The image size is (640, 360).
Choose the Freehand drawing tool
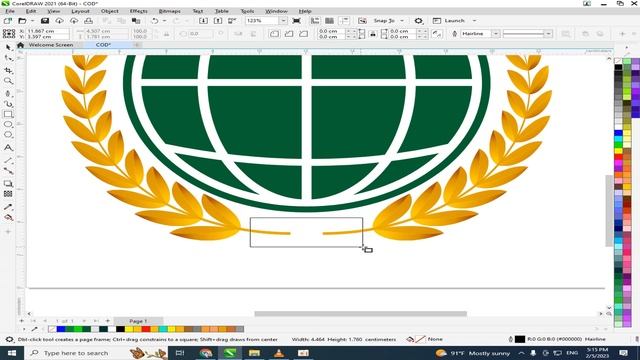8,93
